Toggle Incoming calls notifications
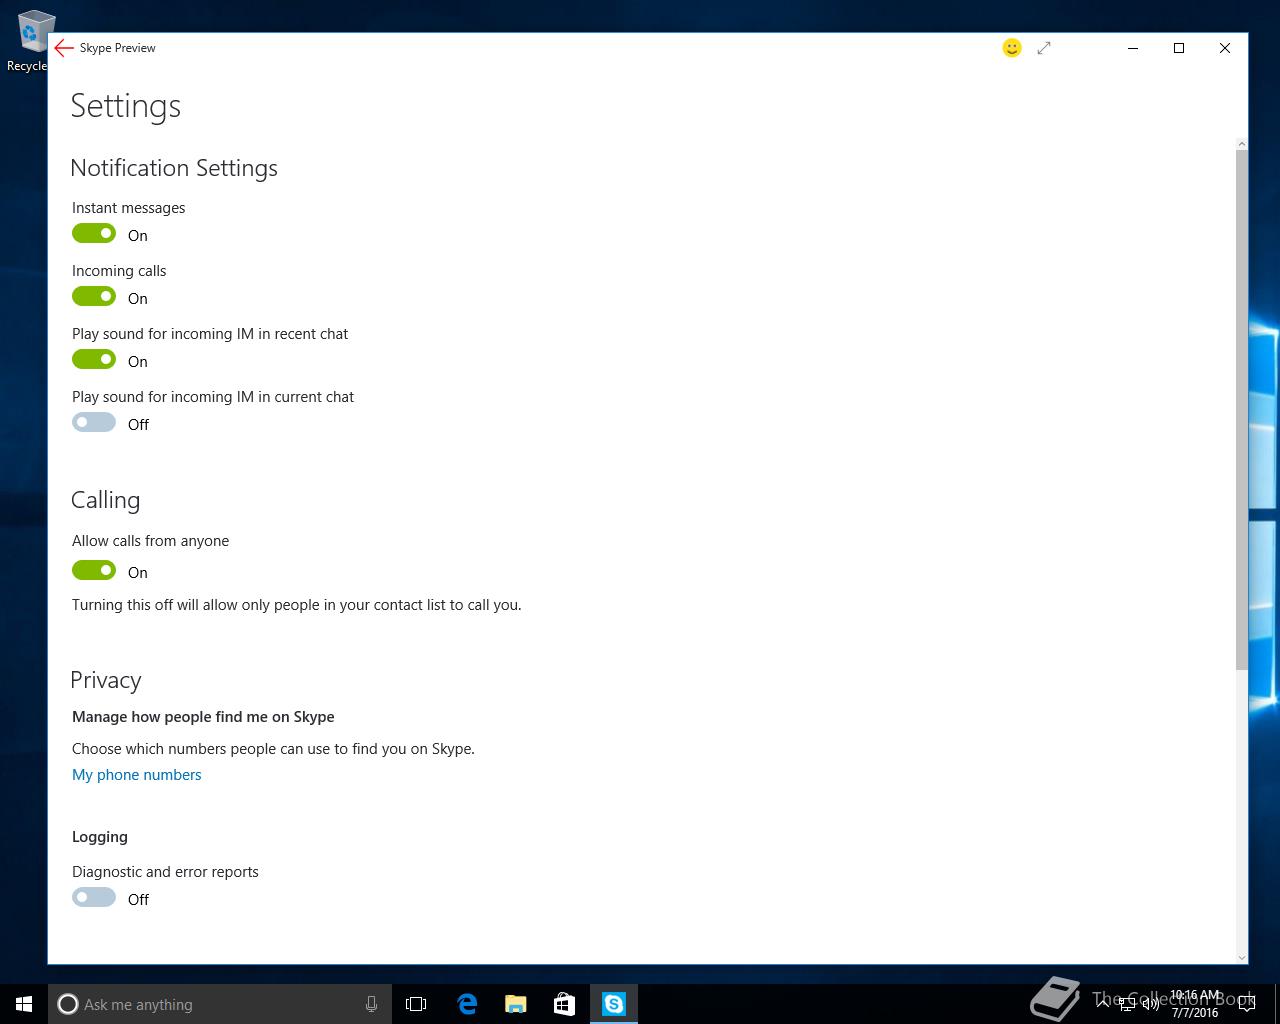 point(94,296)
